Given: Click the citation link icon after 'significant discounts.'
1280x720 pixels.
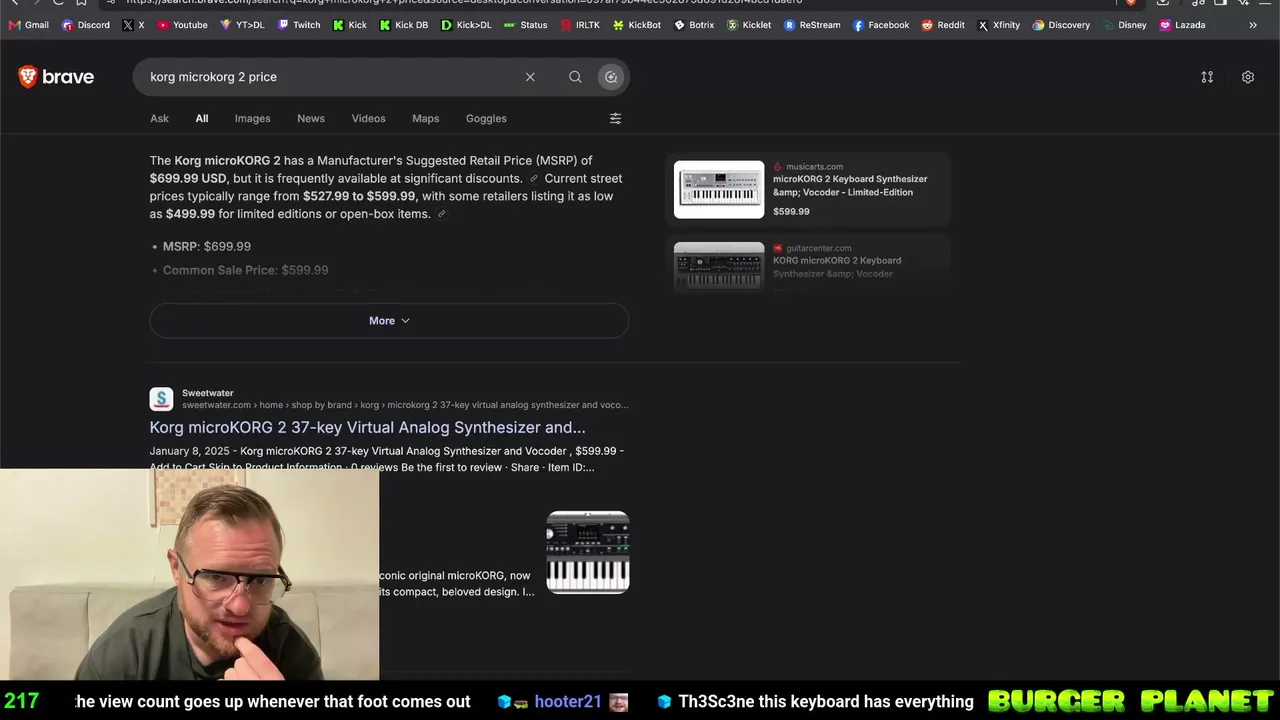Looking at the screenshot, I should 534,179.
